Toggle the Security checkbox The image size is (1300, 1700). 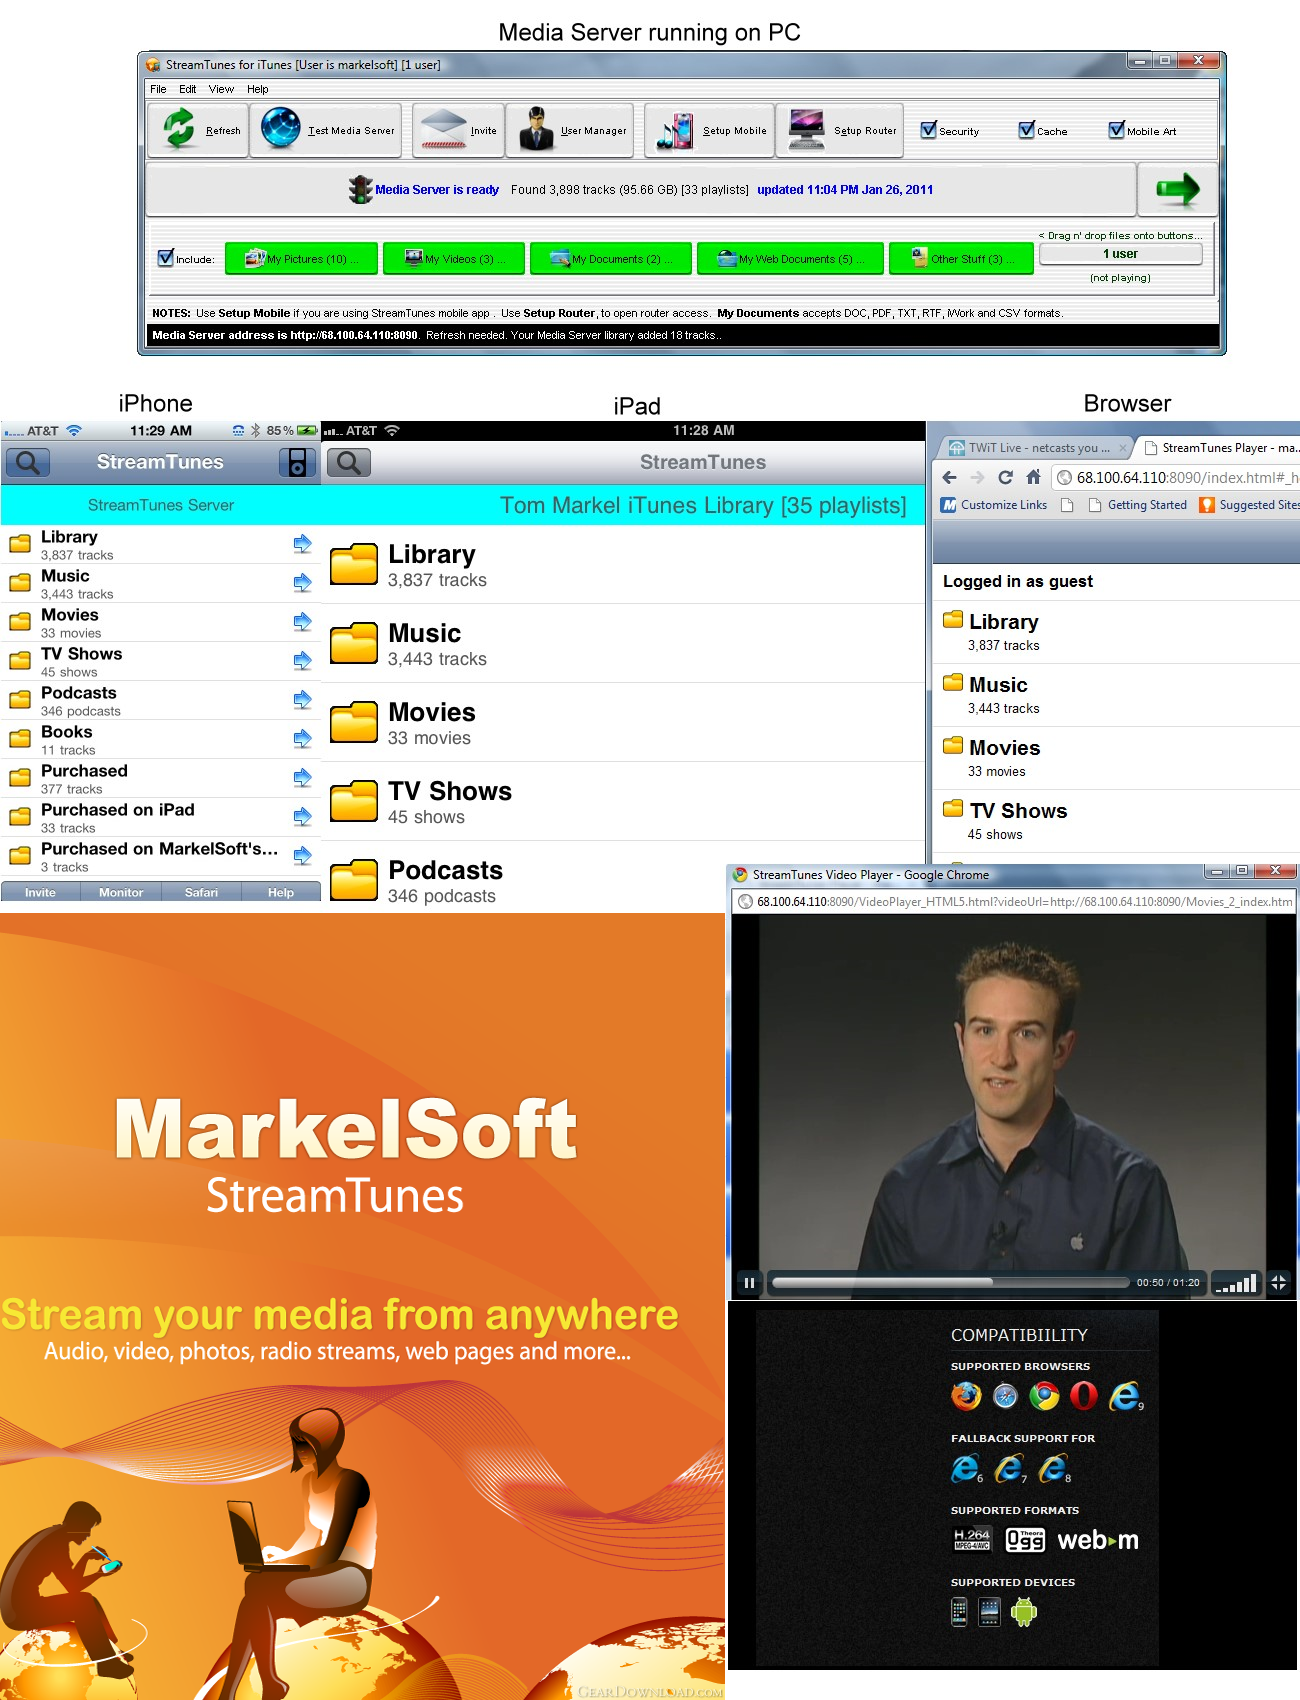[x=929, y=130]
